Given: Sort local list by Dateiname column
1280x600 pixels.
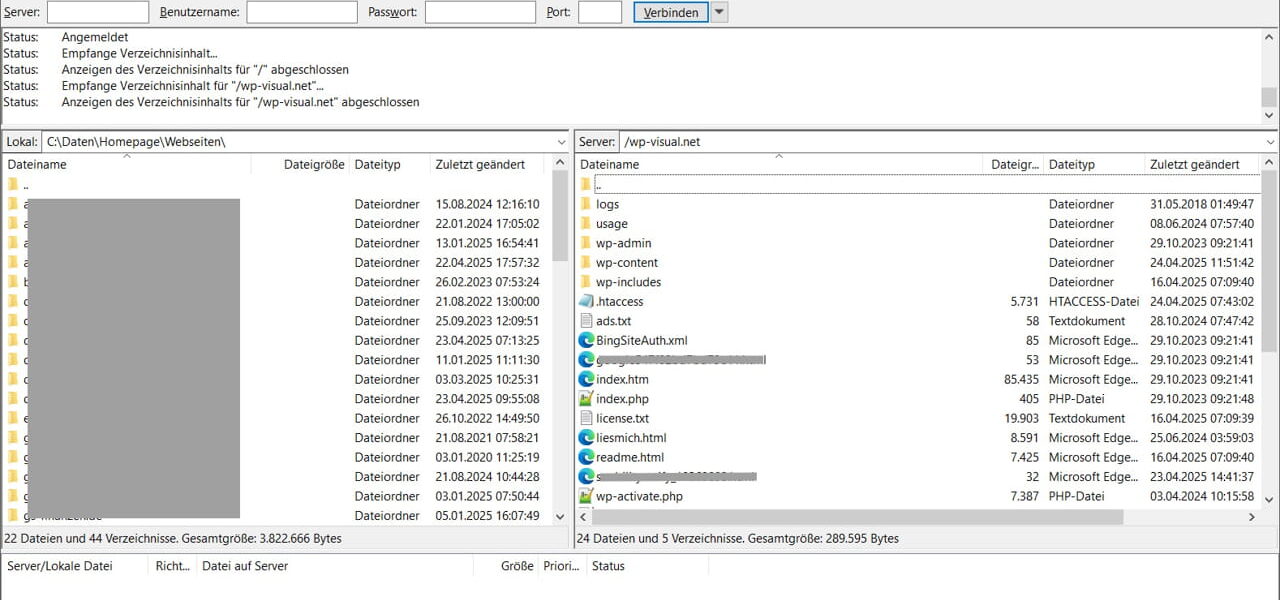Looking at the screenshot, I should click(x=127, y=164).
